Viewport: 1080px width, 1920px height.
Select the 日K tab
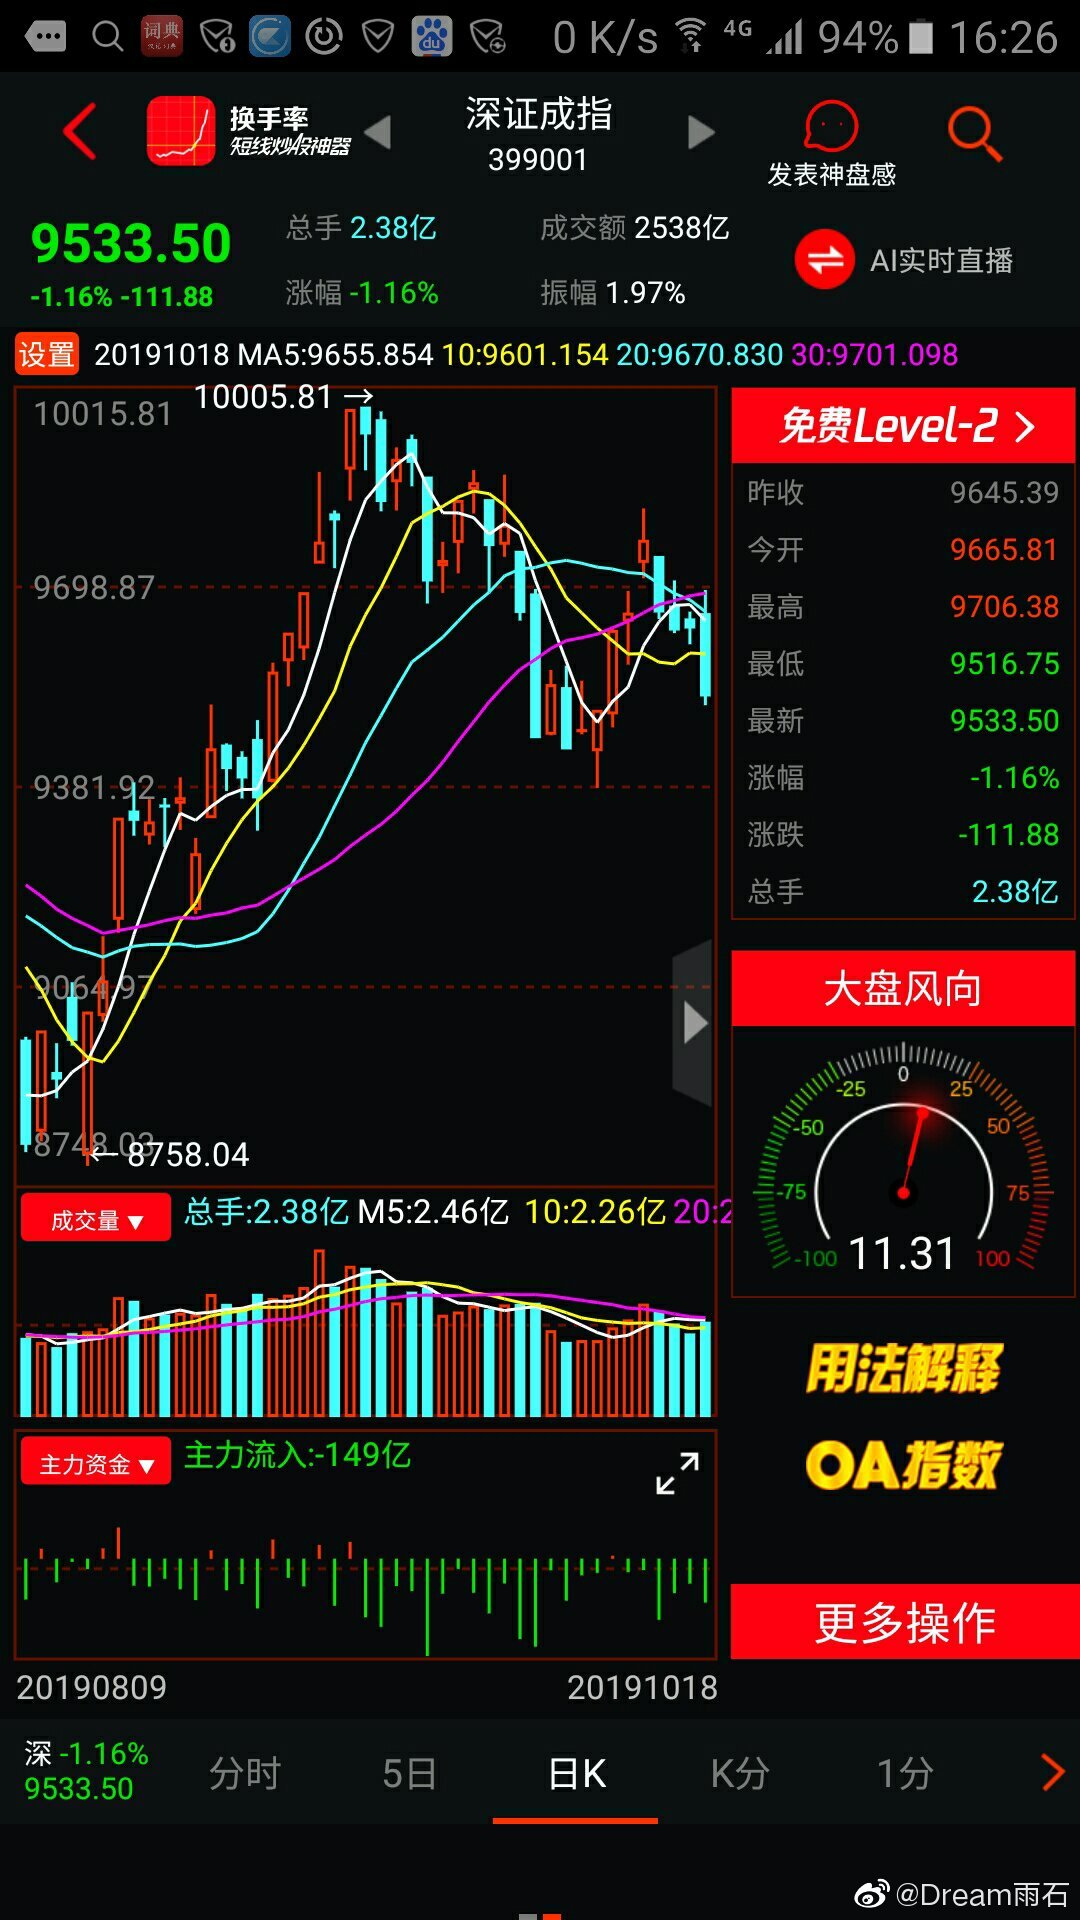[576, 1773]
